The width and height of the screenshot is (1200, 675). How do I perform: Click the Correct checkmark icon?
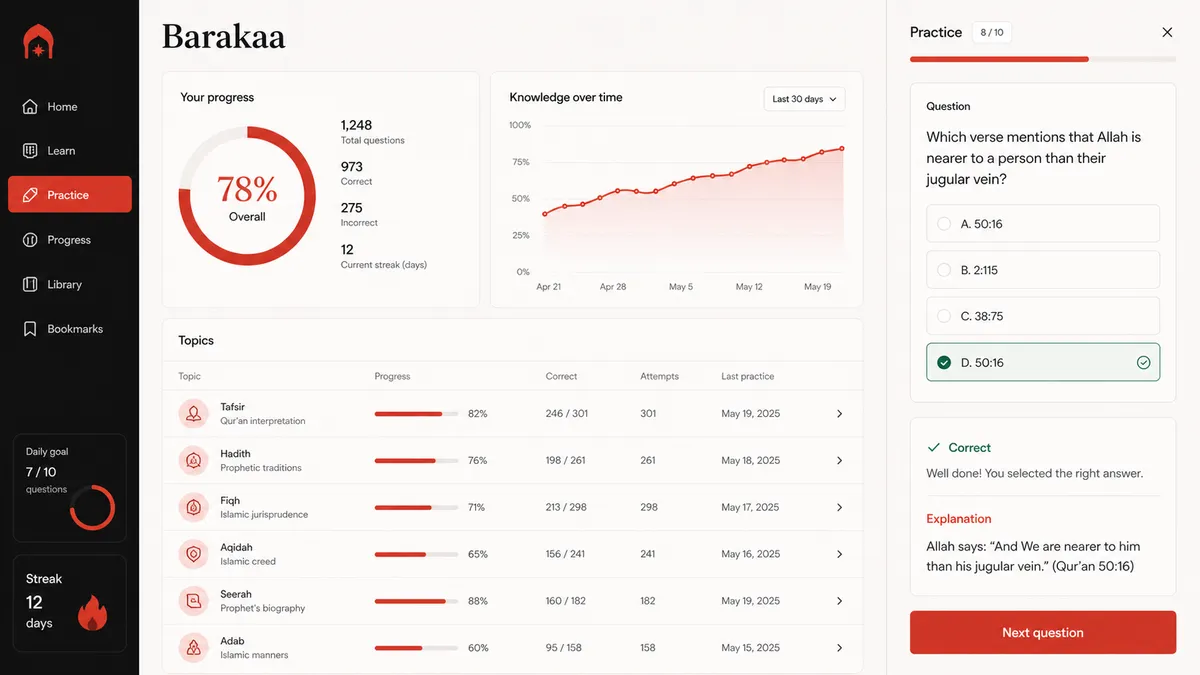click(934, 448)
